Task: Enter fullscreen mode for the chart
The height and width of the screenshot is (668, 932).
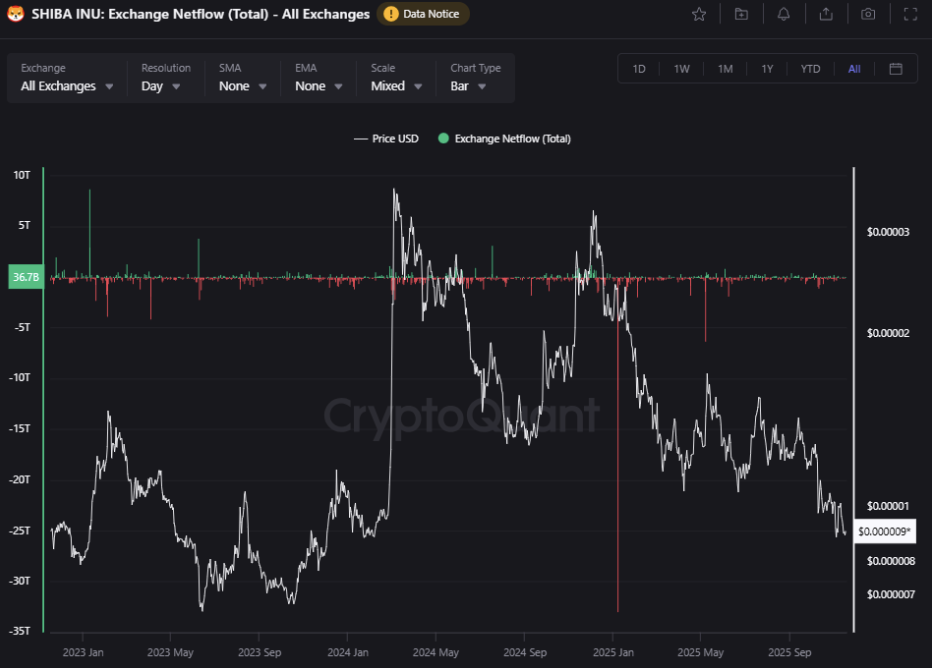Action: pos(910,14)
